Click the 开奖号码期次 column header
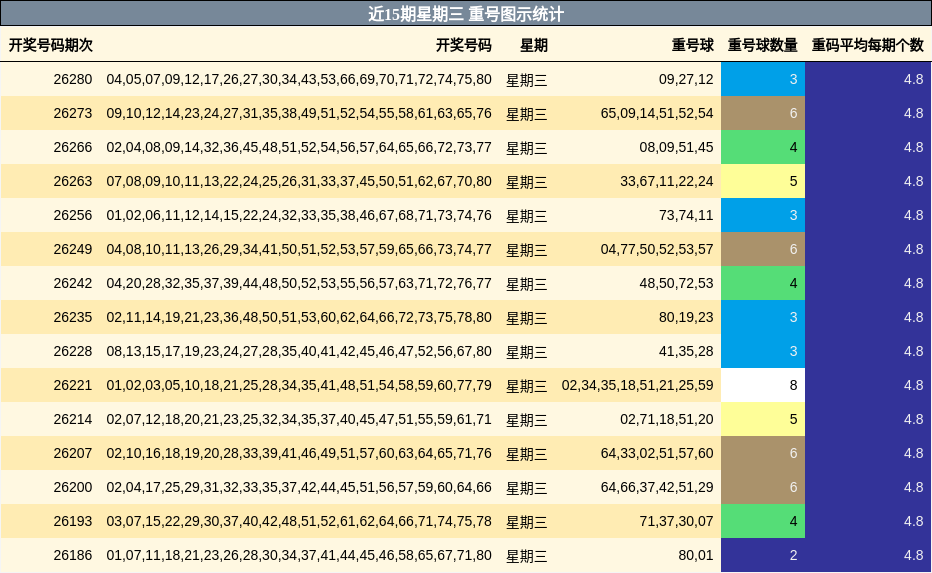Image resolution: width=932 pixels, height=573 pixels. (51, 45)
